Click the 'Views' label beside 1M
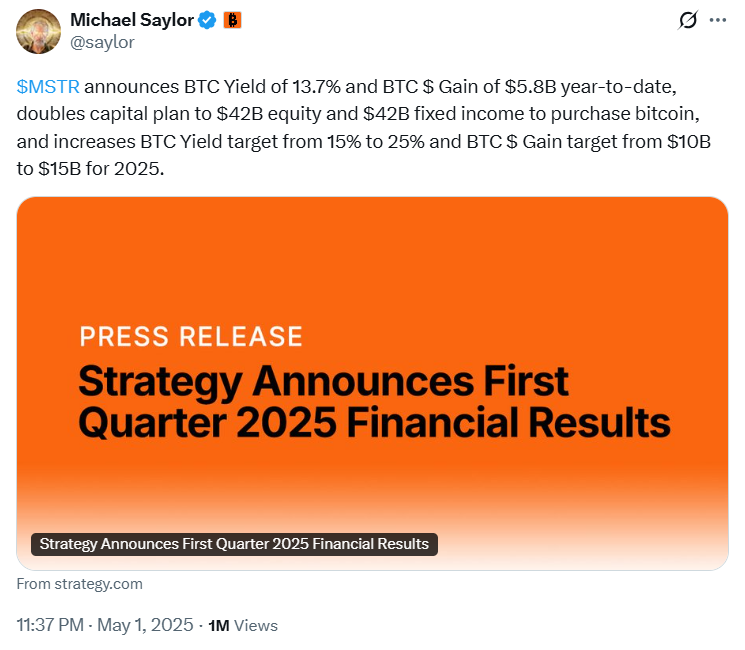This screenshot has width=745, height=650. (256, 625)
